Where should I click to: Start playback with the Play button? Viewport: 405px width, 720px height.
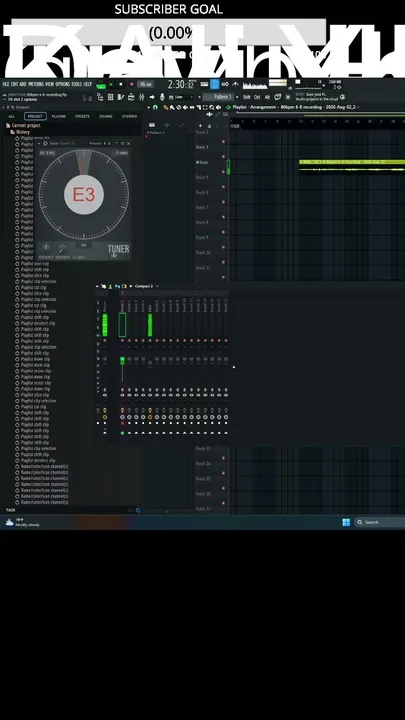click(111, 84)
